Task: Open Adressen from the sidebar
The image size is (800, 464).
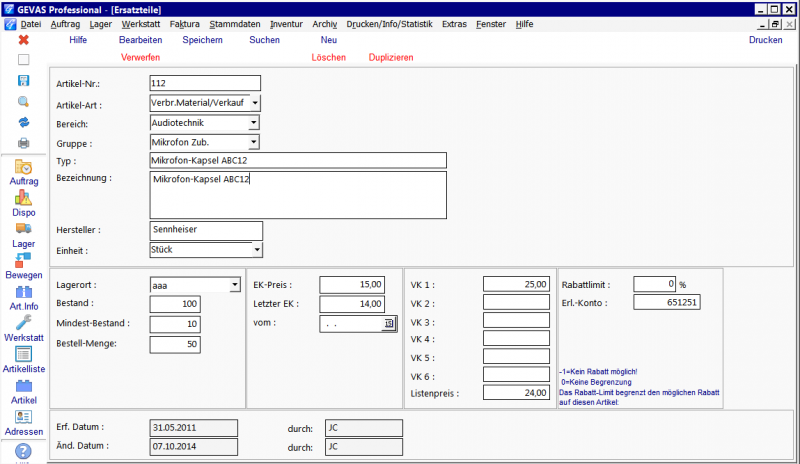Action: click(x=24, y=417)
